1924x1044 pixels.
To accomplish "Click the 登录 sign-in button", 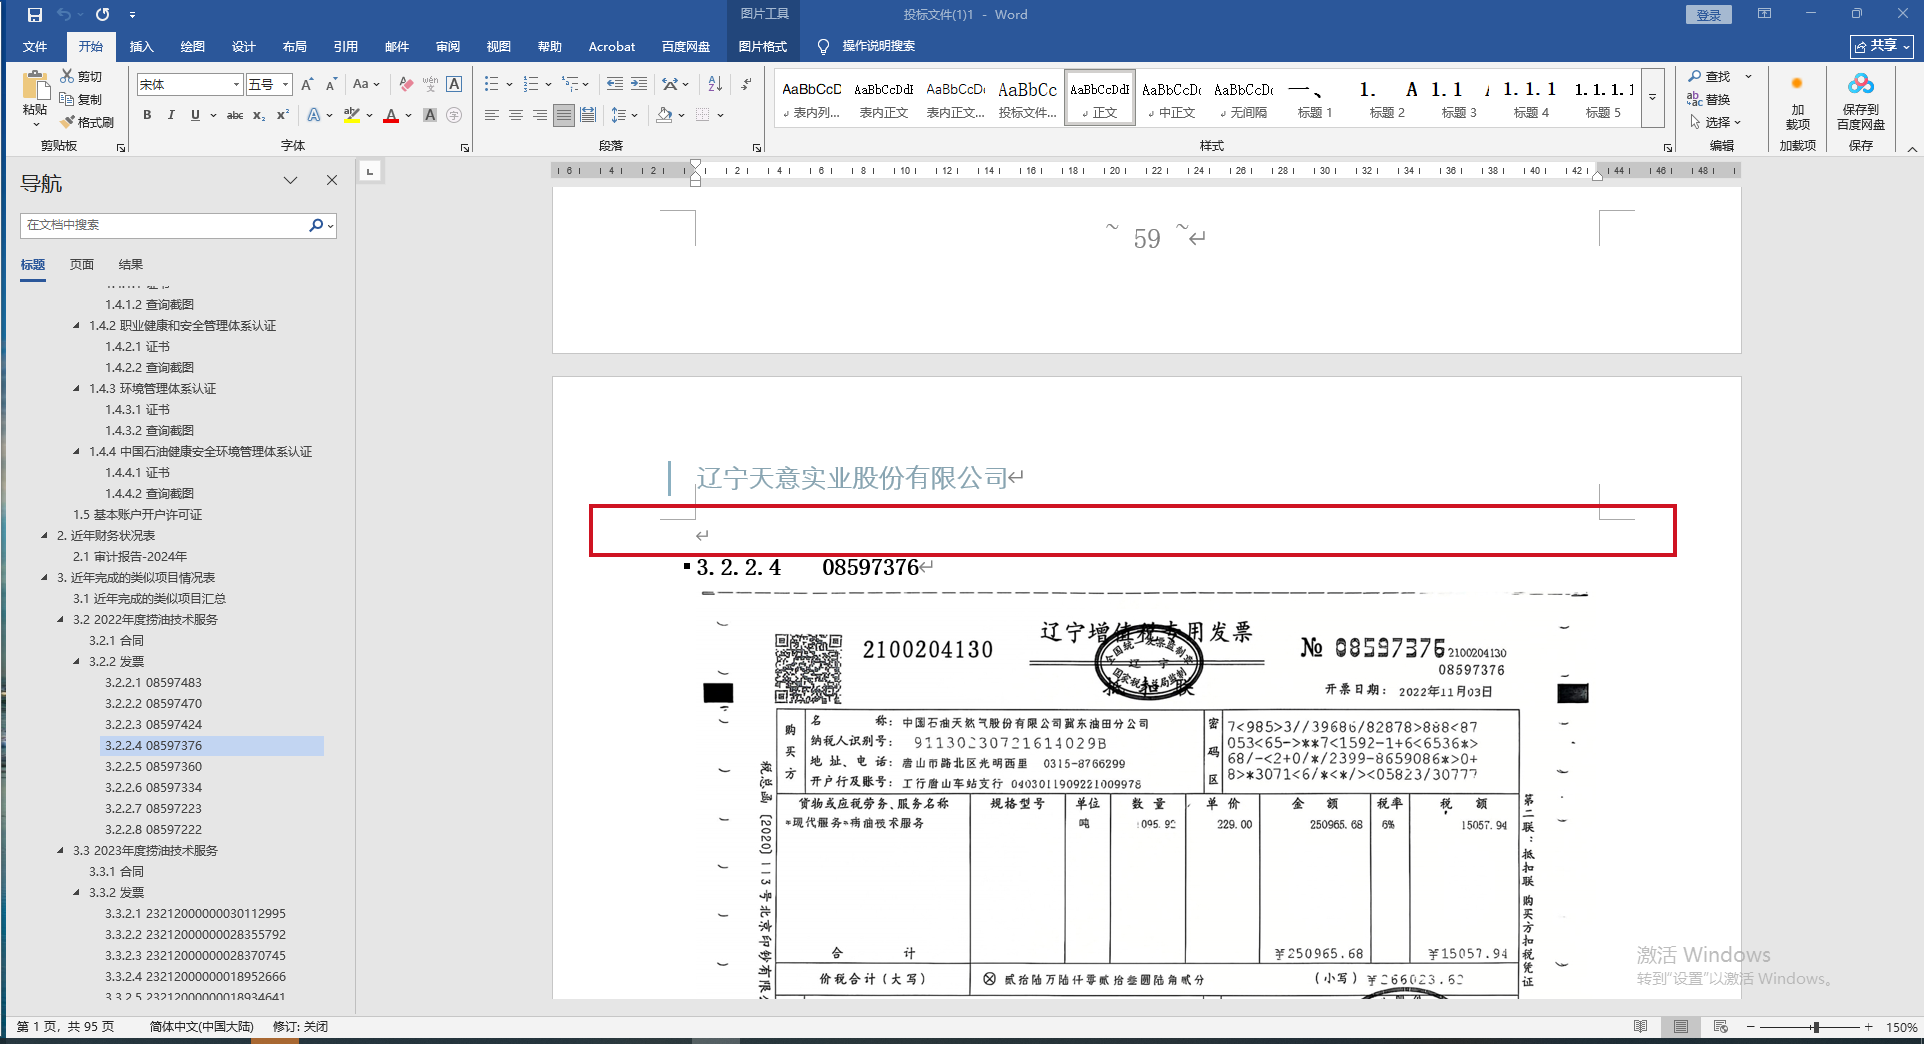I will pyautogui.click(x=1709, y=15).
